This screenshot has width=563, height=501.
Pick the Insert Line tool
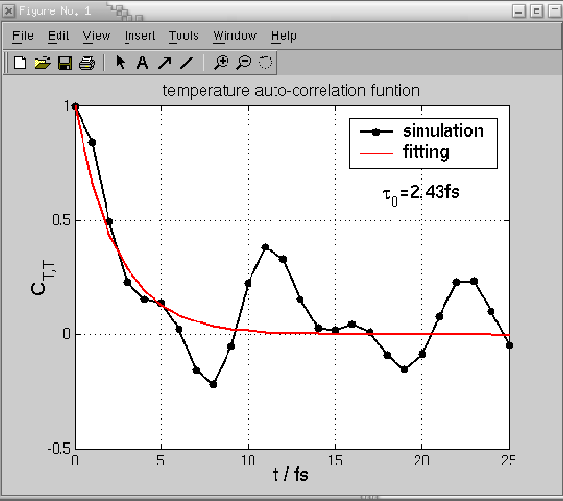(186, 63)
